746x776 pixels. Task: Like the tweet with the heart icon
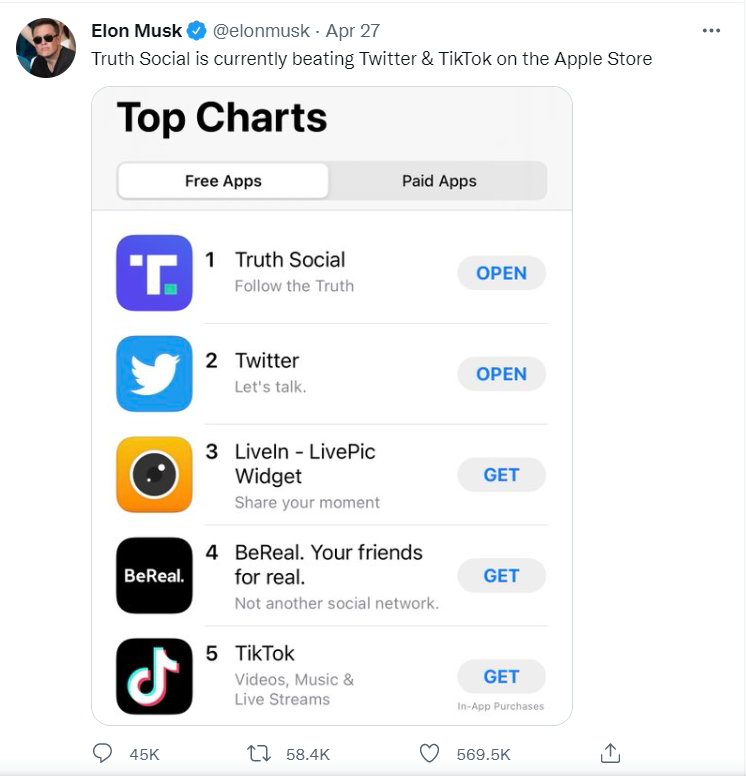click(x=429, y=754)
